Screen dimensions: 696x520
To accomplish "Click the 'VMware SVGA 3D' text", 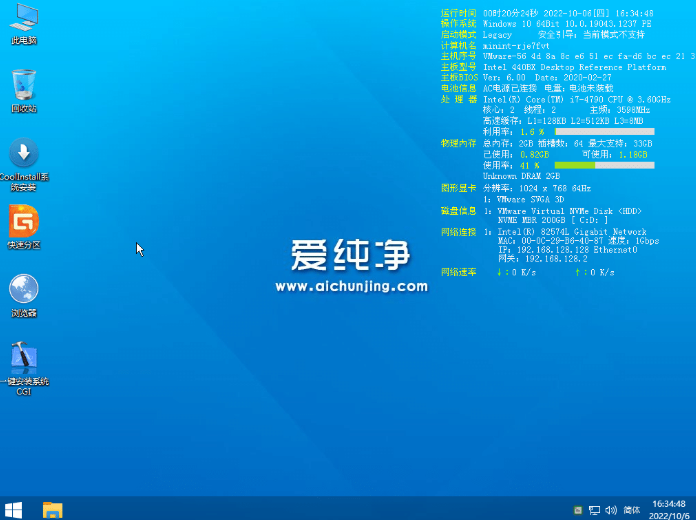I will [x=530, y=199].
